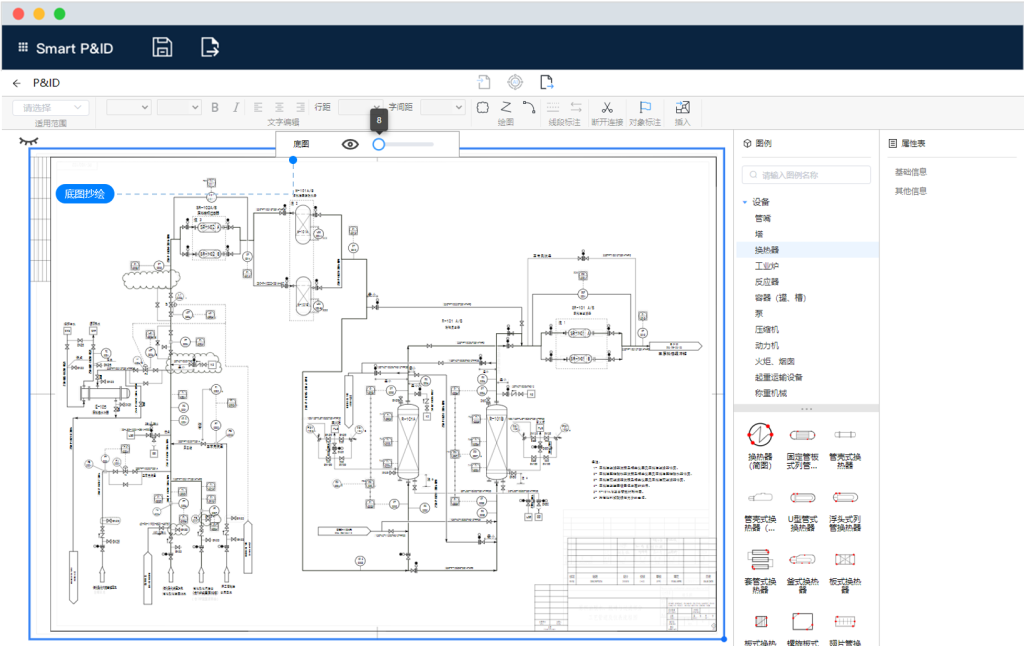Collapse the 设备 tree category
The height and width of the screenshot is (646, 1024).
[745, 202]
